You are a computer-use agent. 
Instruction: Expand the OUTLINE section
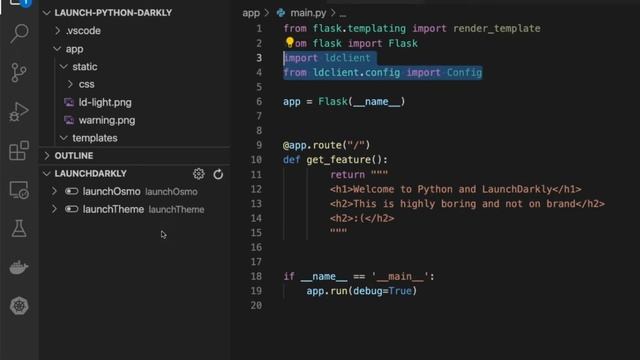47,156
